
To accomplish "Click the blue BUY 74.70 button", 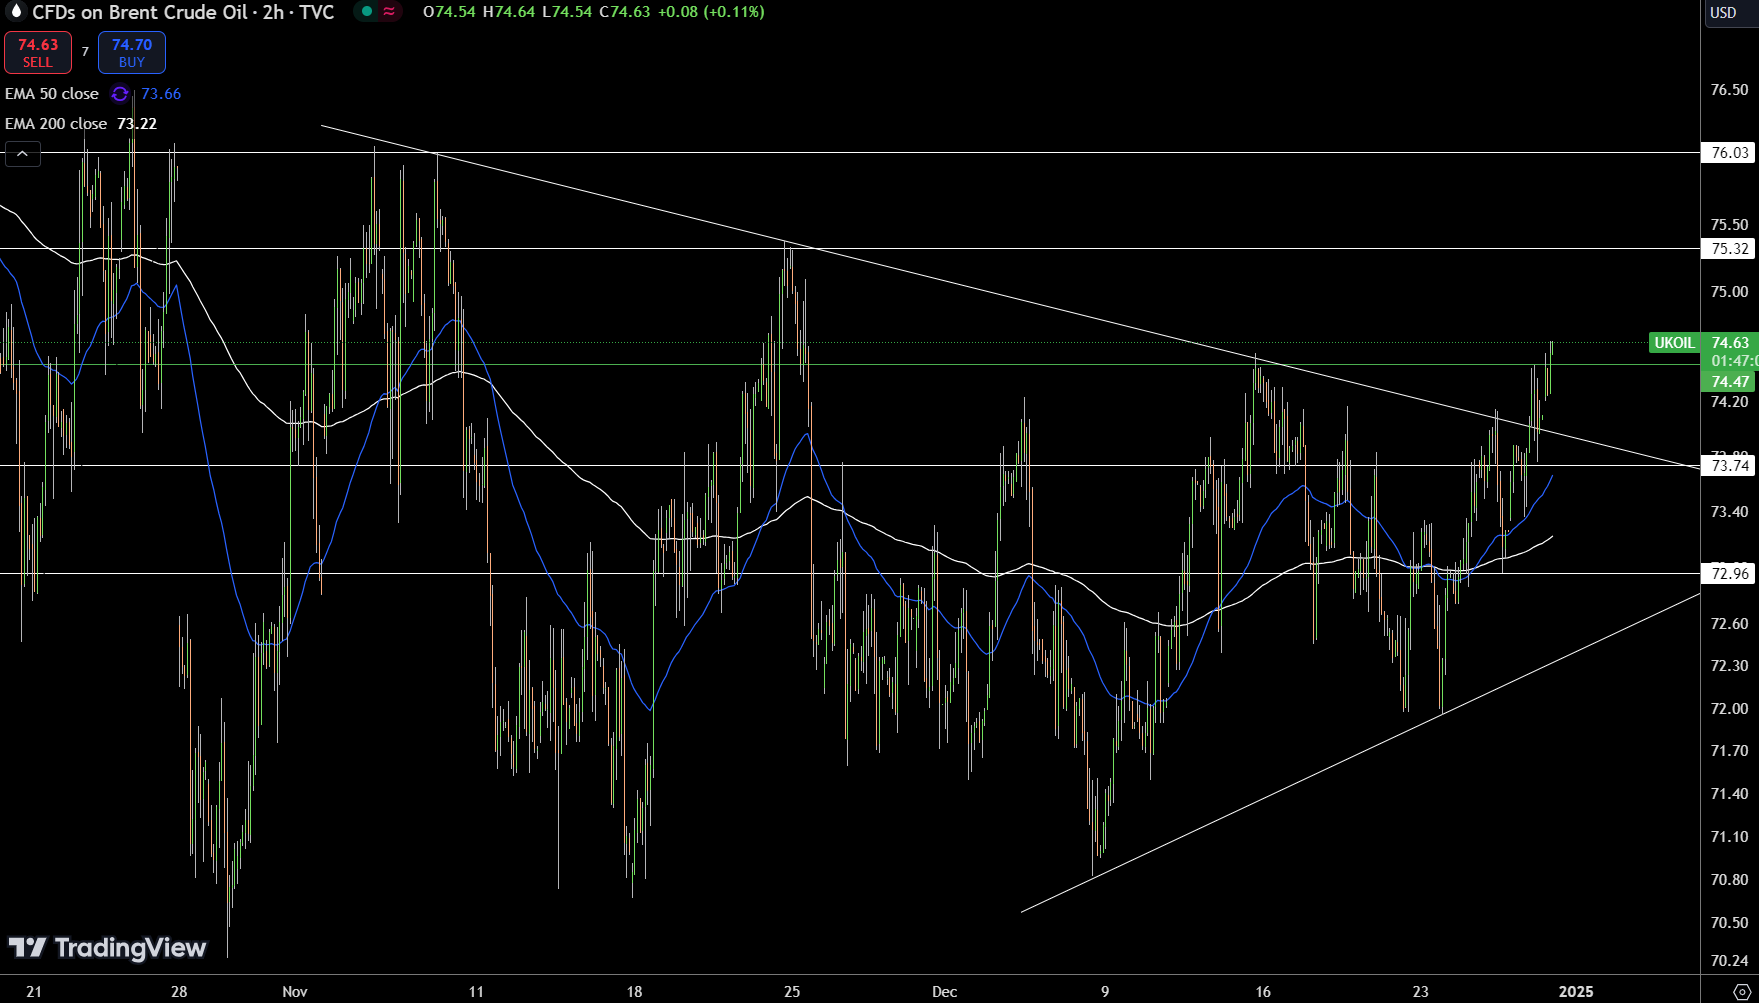I will click(132, 53).
